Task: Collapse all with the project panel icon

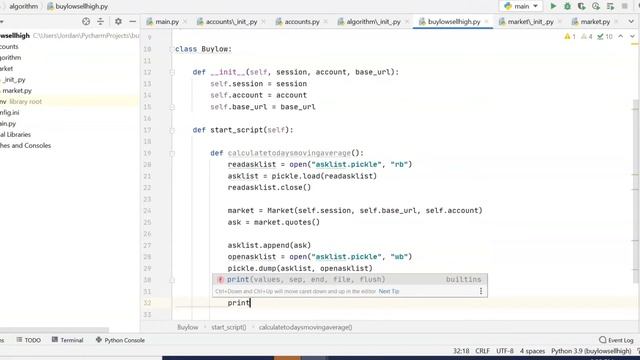Action: [100, 22]
